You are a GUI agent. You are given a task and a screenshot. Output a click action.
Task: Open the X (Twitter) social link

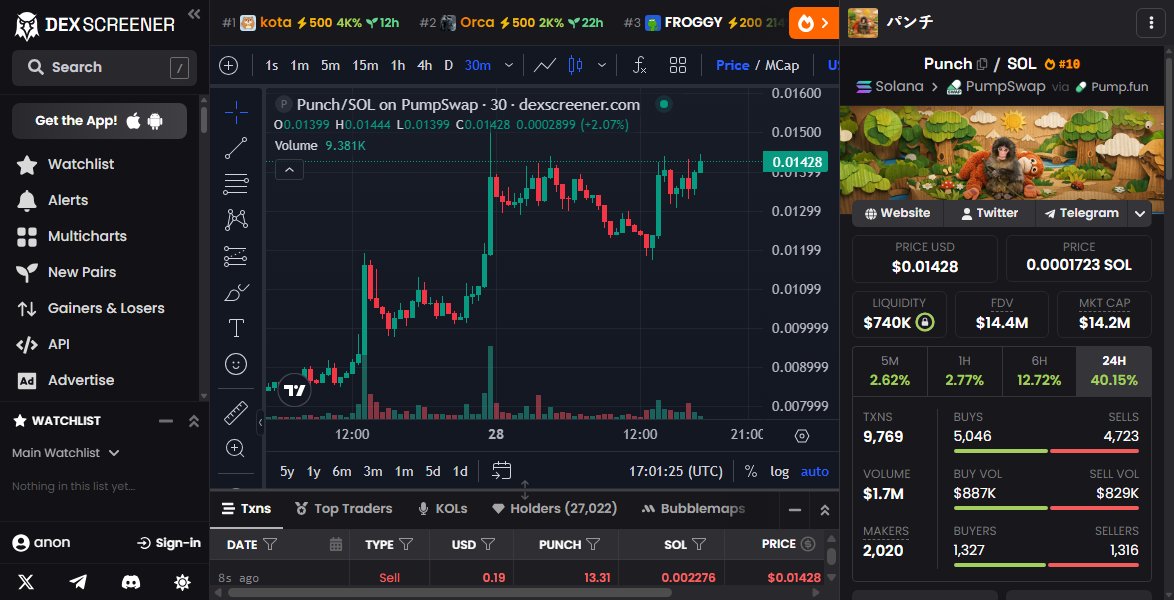click(x=26, y=582)
